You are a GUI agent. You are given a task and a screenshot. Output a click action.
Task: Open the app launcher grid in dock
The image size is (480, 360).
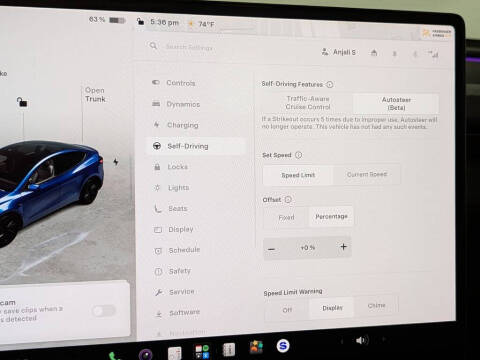click(202, 352)
